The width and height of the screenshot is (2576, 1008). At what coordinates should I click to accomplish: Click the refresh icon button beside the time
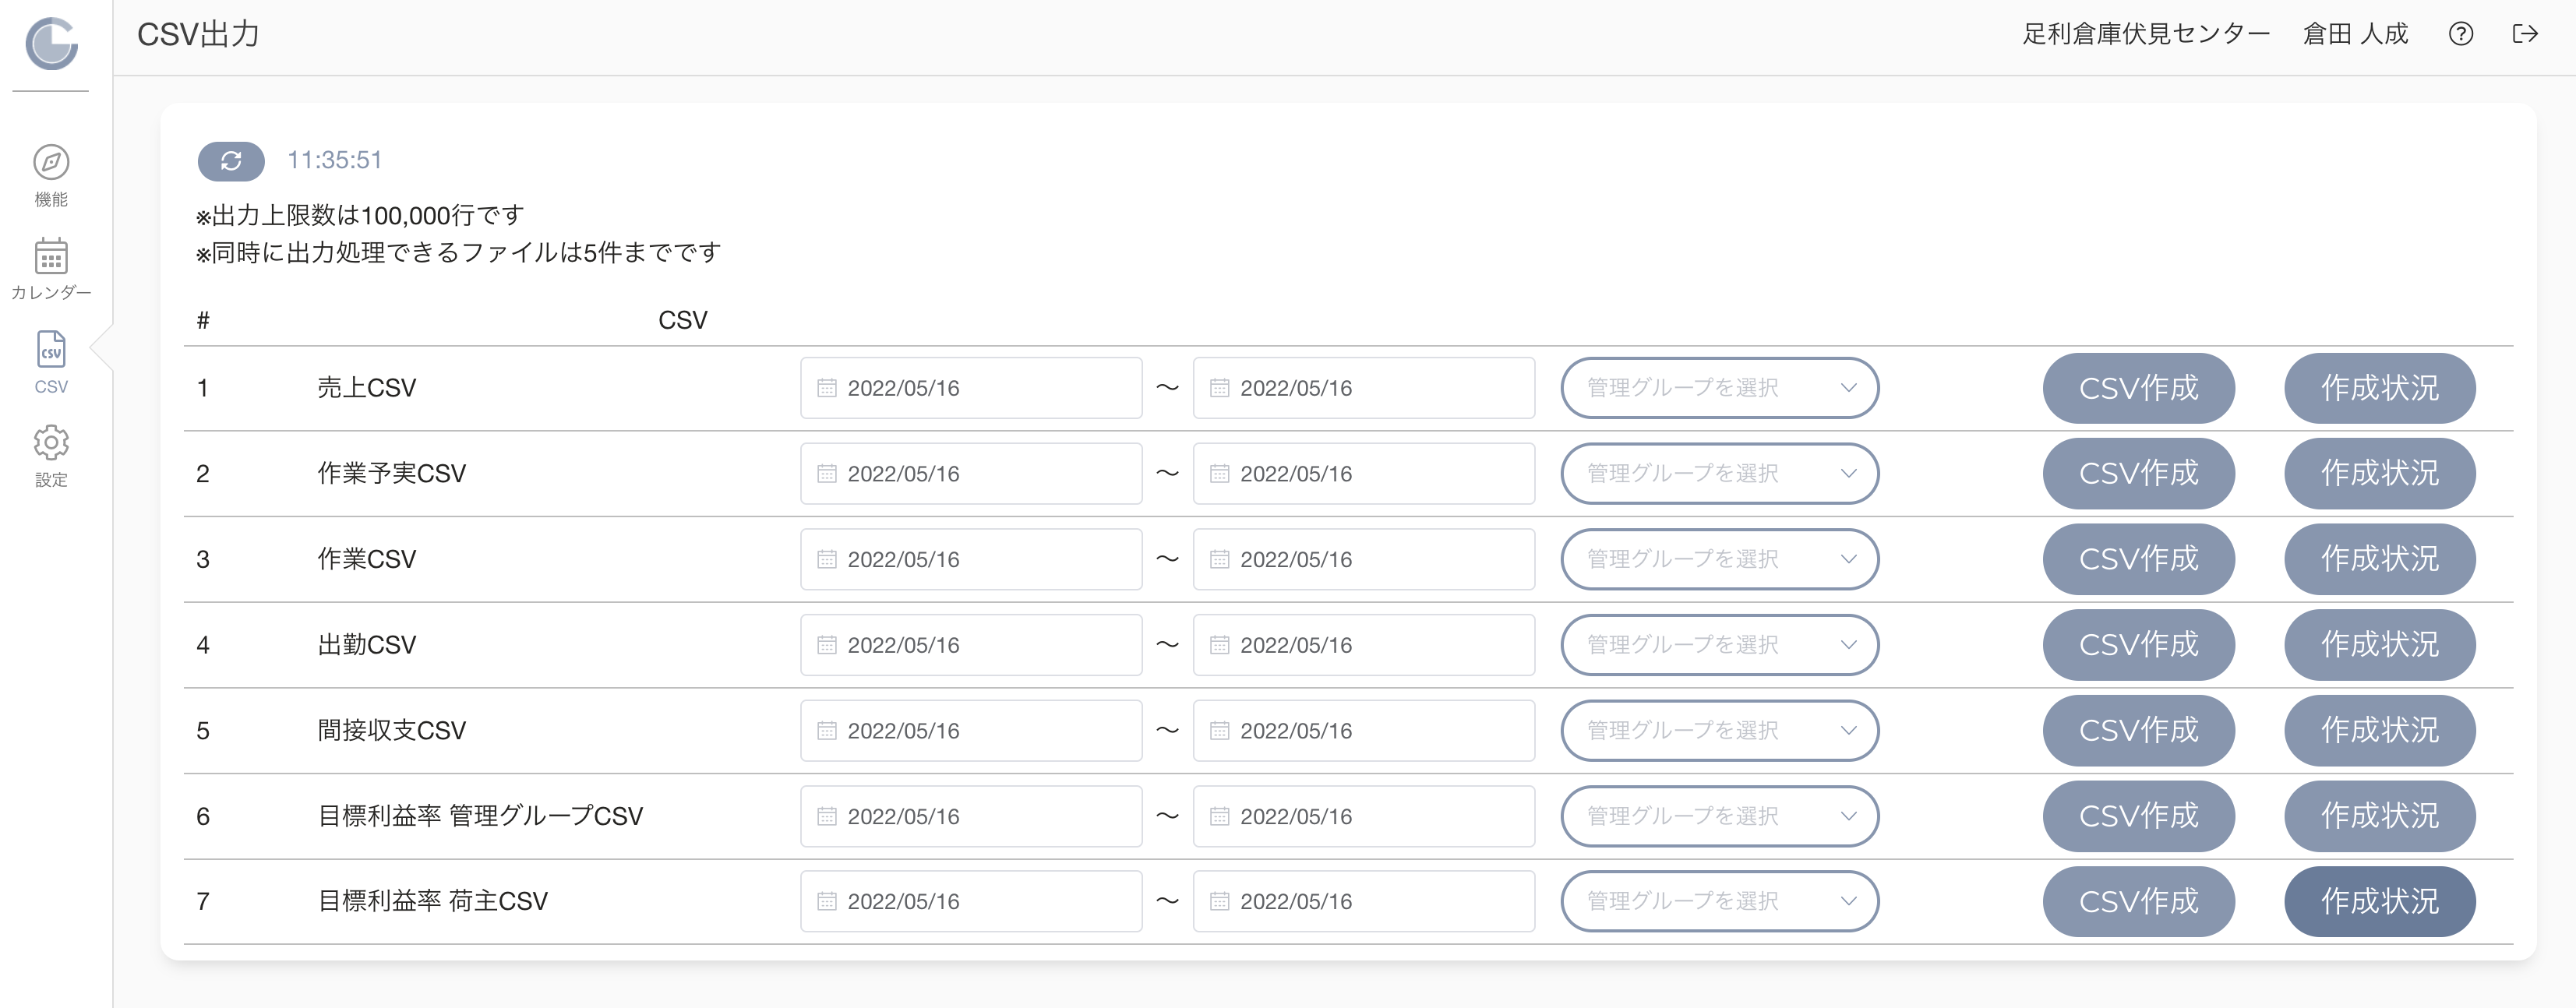coord(231,161)
